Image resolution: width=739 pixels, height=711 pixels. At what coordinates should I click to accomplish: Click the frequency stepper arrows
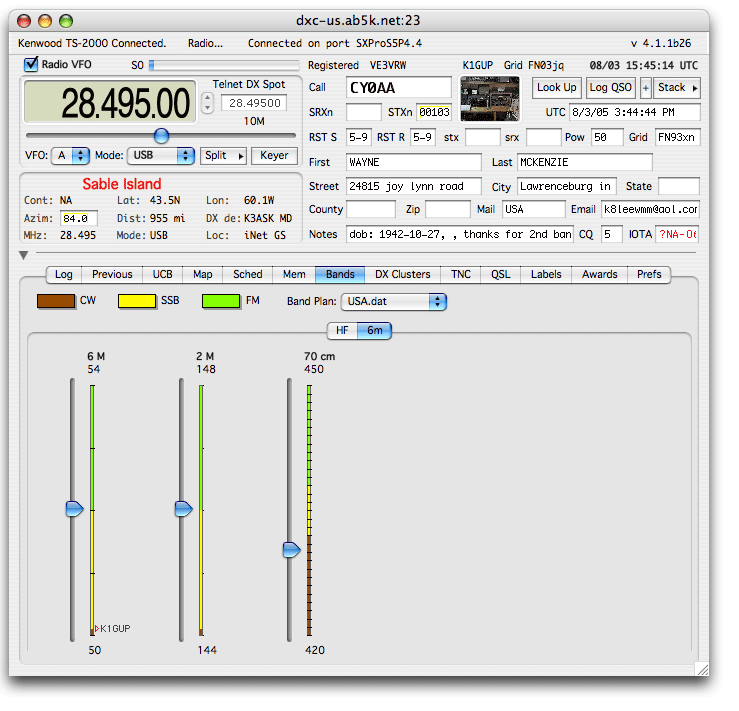[207, 103]
